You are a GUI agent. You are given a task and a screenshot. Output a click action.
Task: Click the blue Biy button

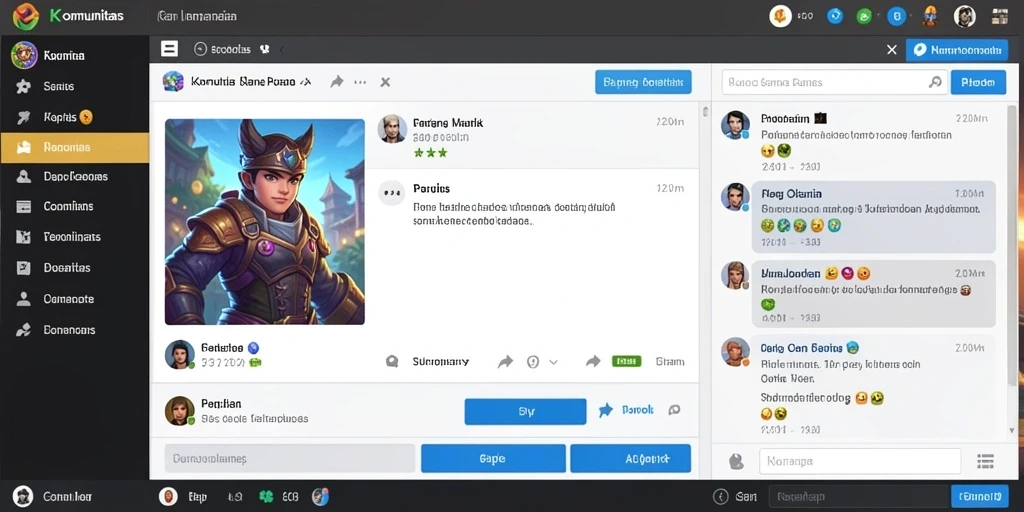[526, 411]
